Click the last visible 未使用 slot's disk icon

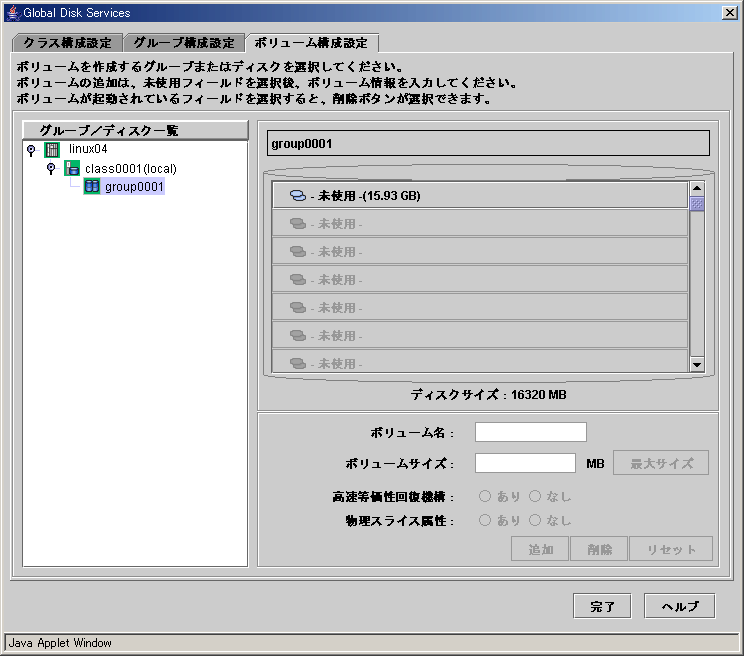tap(298, 363)
